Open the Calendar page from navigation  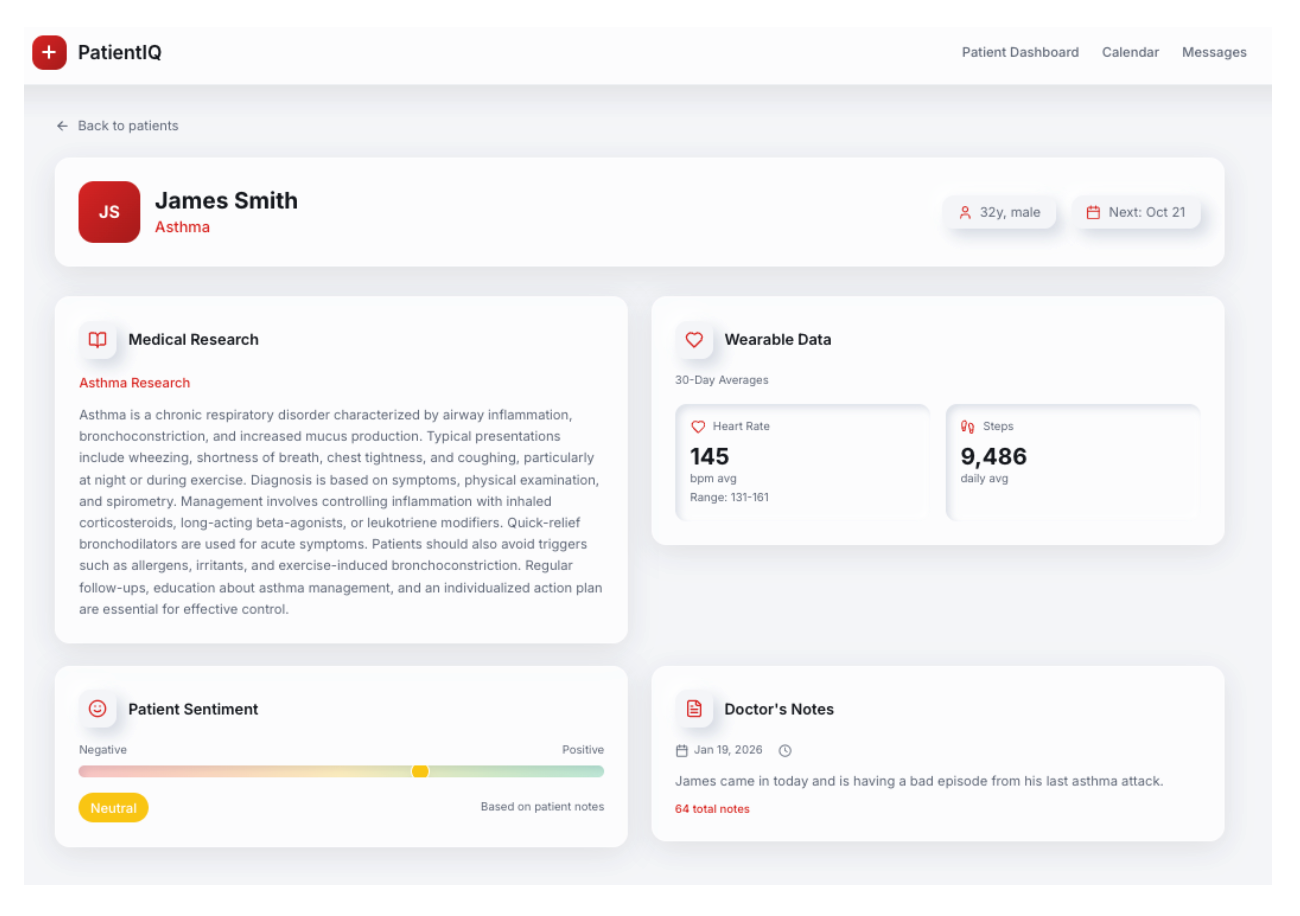pos(1130,52)
